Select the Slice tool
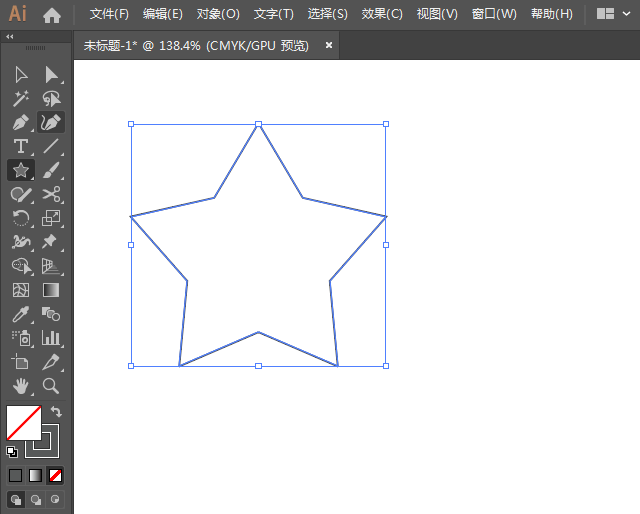The image size is (640, 514). (51, 362)
